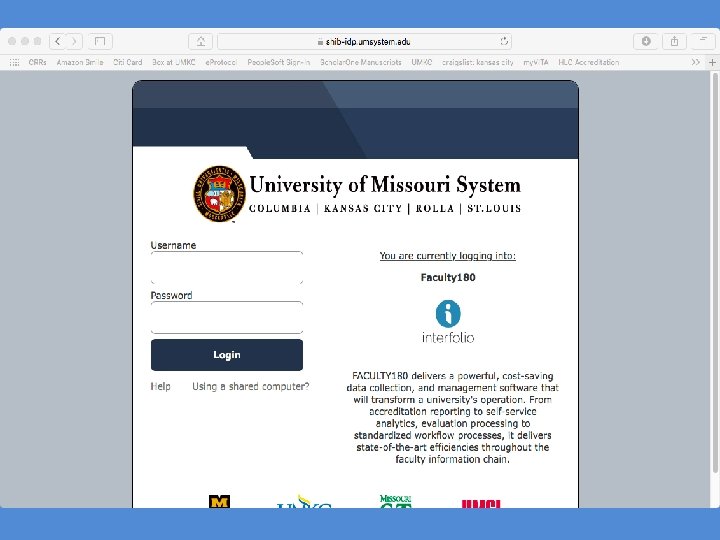
Task: Go back with the Safari back arrow
Action: click(58, 41)
